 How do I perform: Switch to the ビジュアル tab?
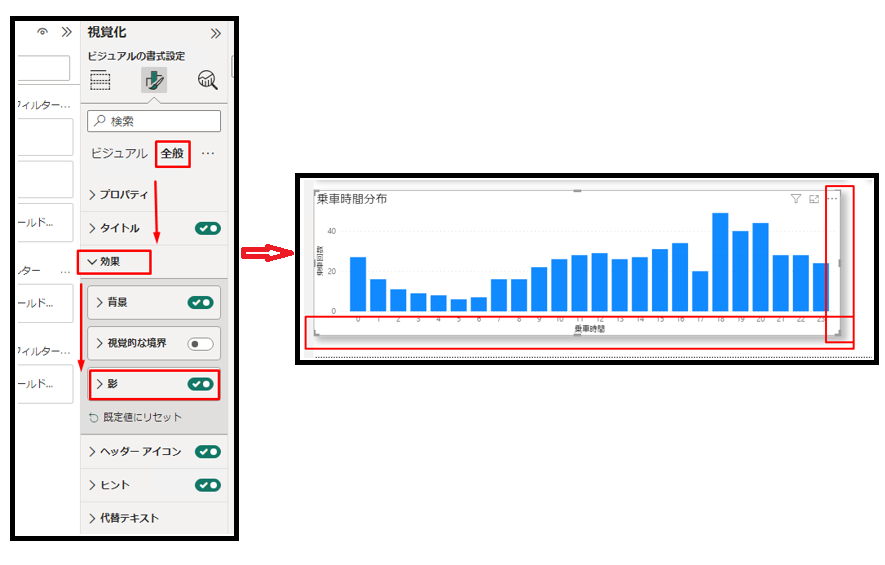119,154
